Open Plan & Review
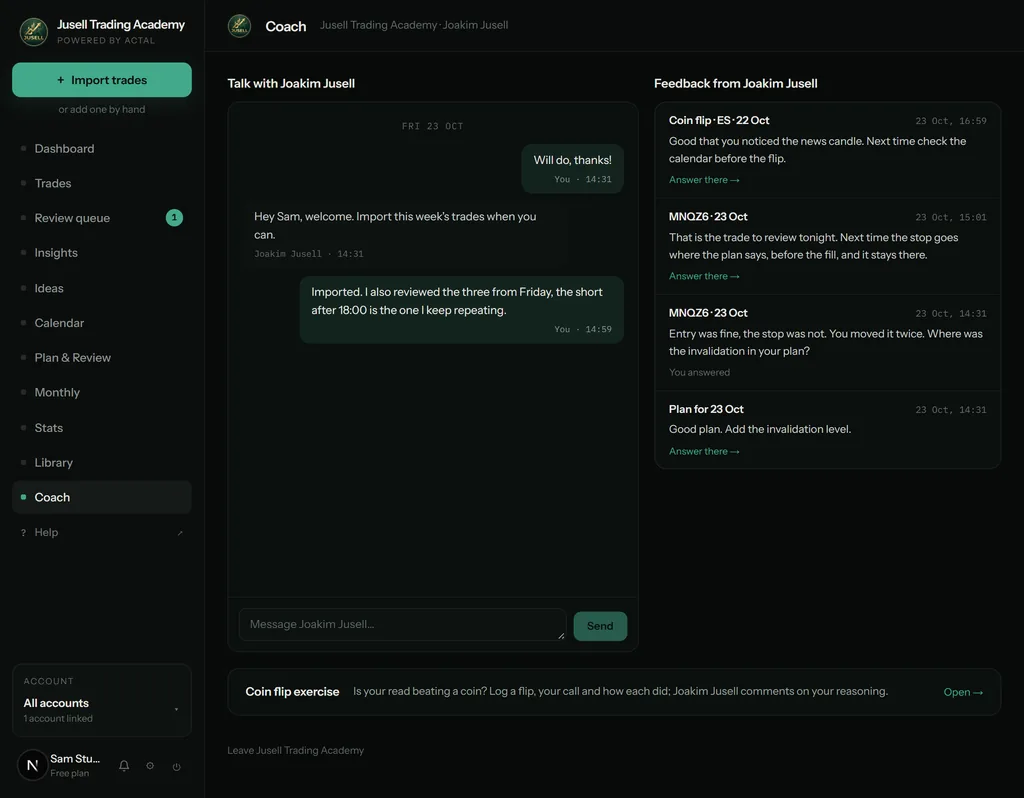 pos(102,358)
